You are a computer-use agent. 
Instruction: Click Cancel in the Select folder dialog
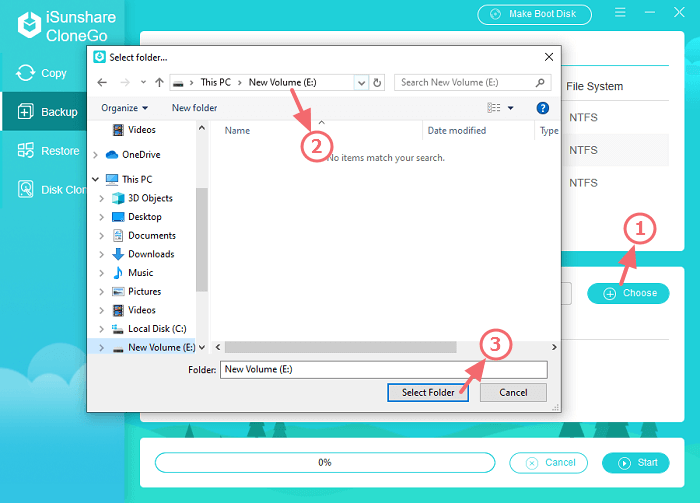click(513, 393)
